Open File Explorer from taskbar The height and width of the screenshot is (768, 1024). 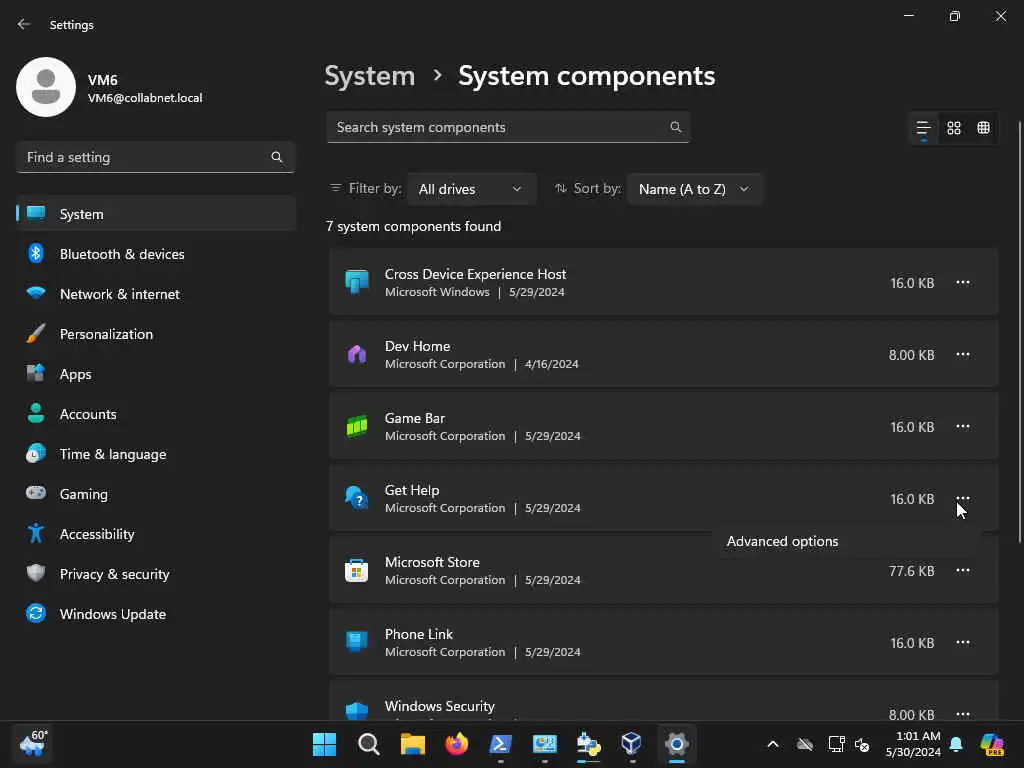coord(413,744)
